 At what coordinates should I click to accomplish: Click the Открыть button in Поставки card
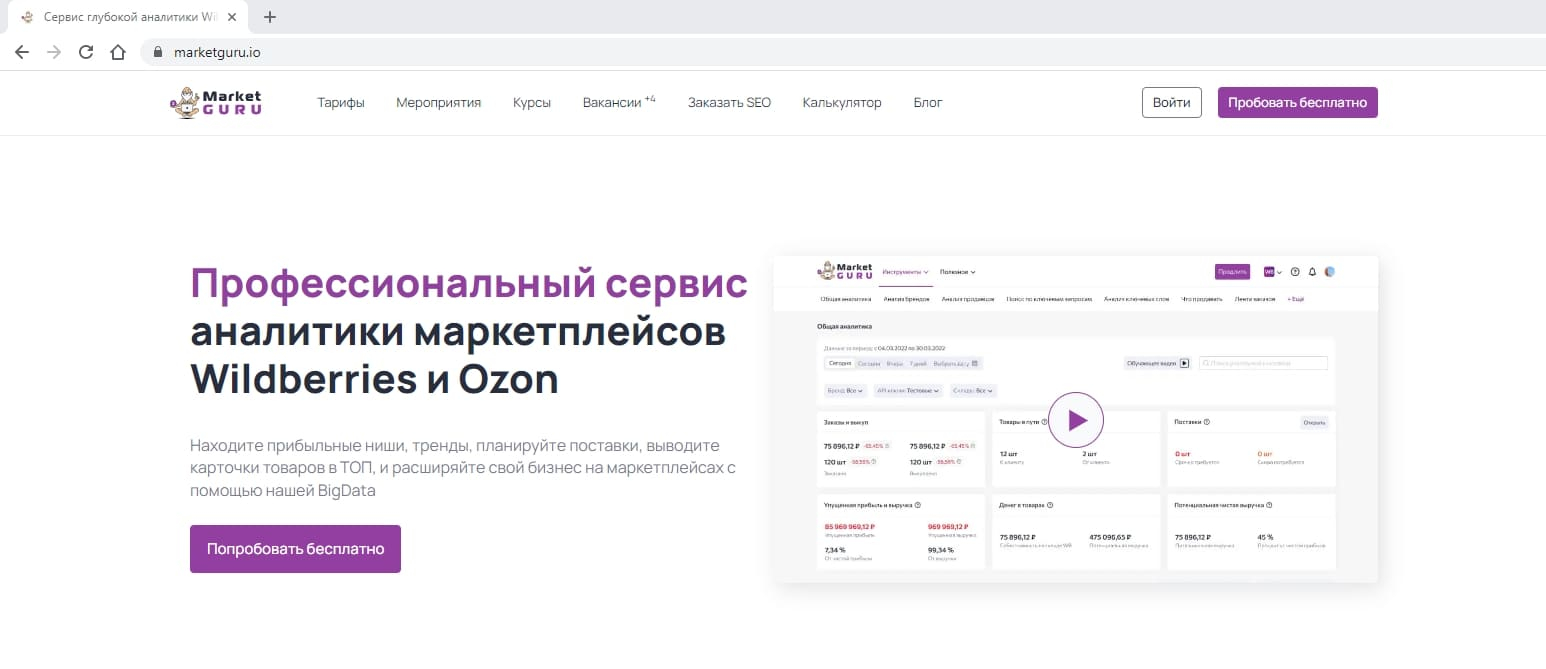click(1314, 422)
